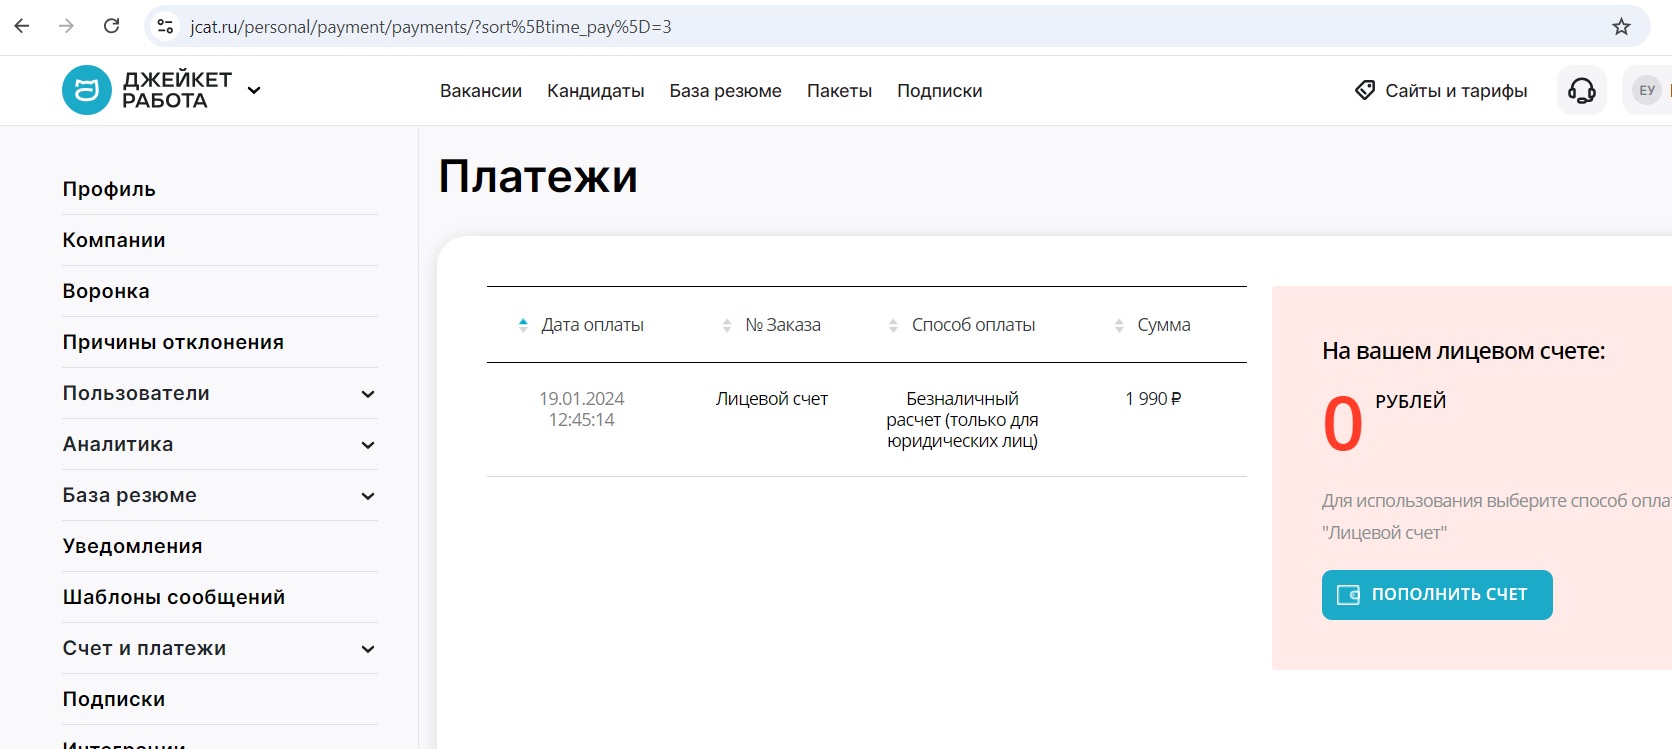This screenshot has height=749, width=1672.
Task: Open the dropdown next to Джейкет Работа logo
Action: [254, 90]
